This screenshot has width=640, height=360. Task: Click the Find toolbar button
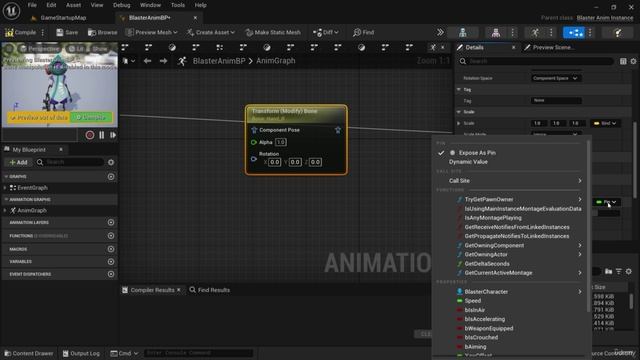363,32
